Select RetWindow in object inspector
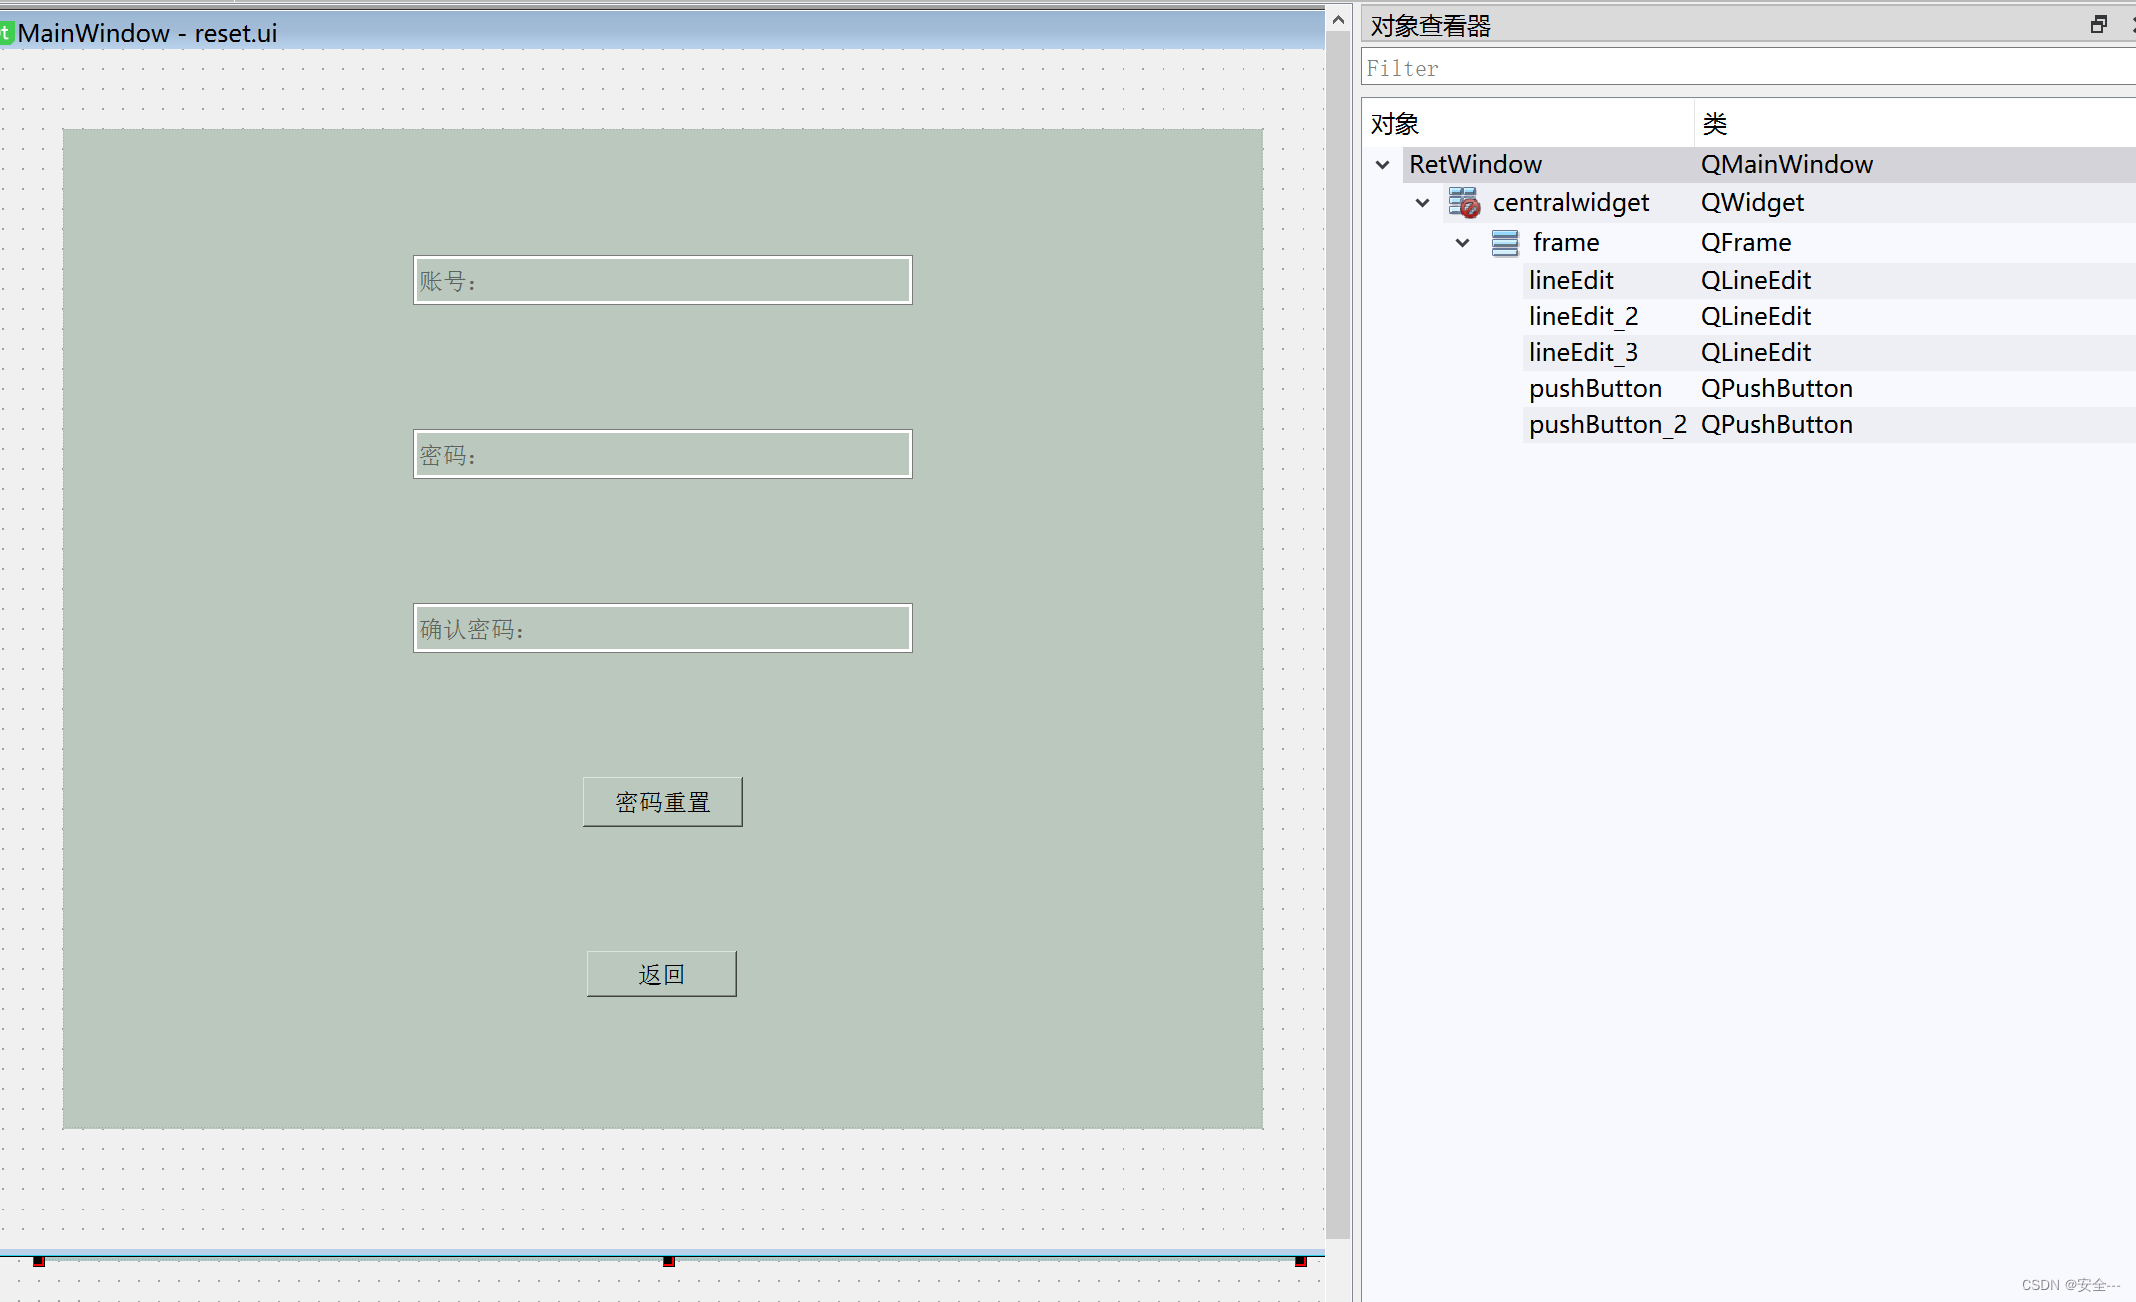Image resolution: width=2136 pixels, height=1302 pixels. click(1475, 164)
